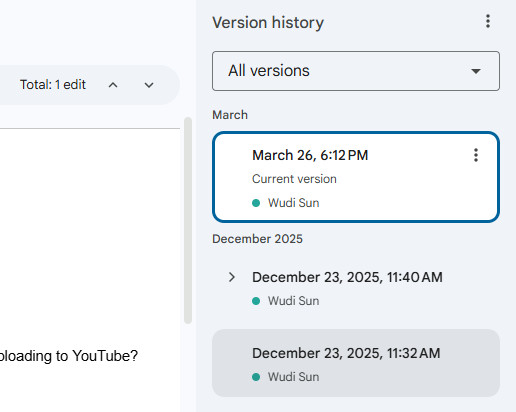The image size is (516, 412).
Task: Click the Version history panel title
Action: click(268, 23)
